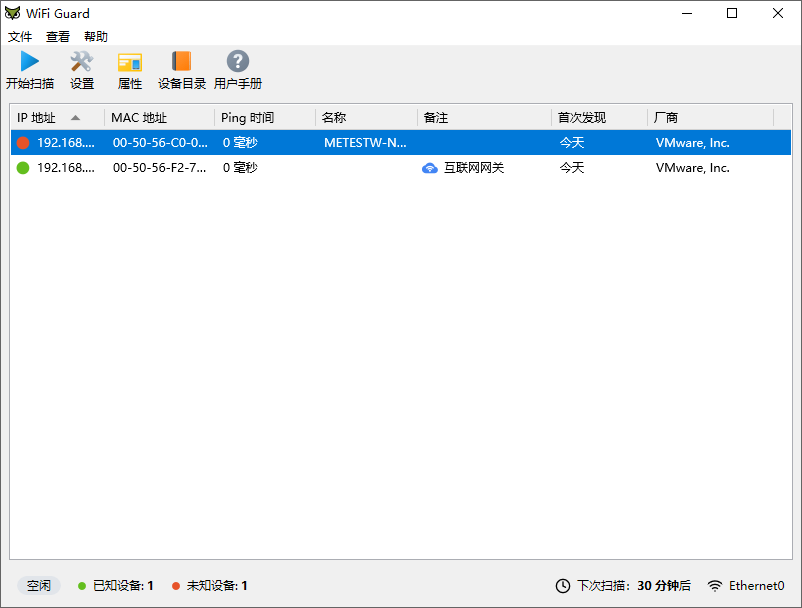The width and height of the screenshot is (802, 608).
Task: Maximize the WiFi Guard window
Action: 732,13
